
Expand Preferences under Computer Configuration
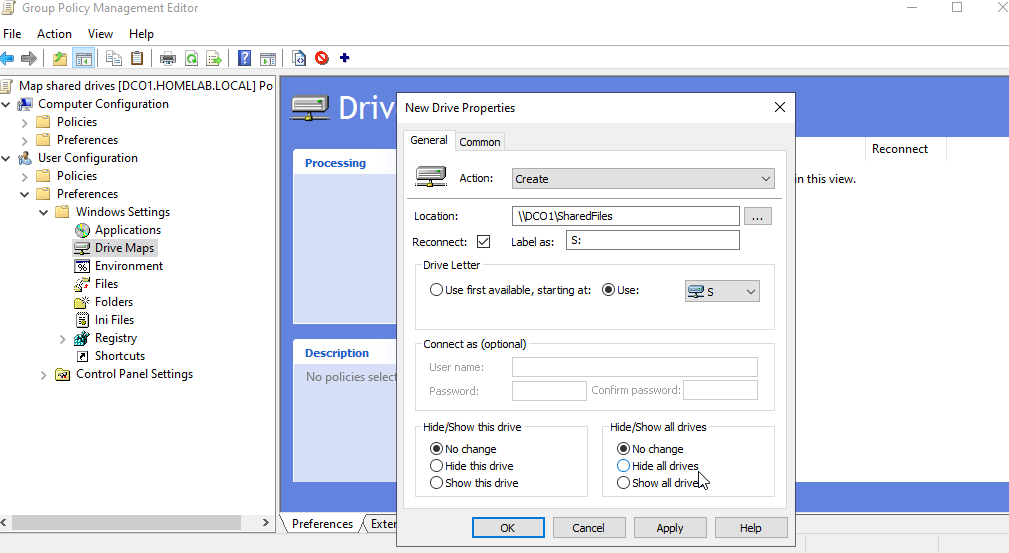pyautogui.click(x=24, y=140)
